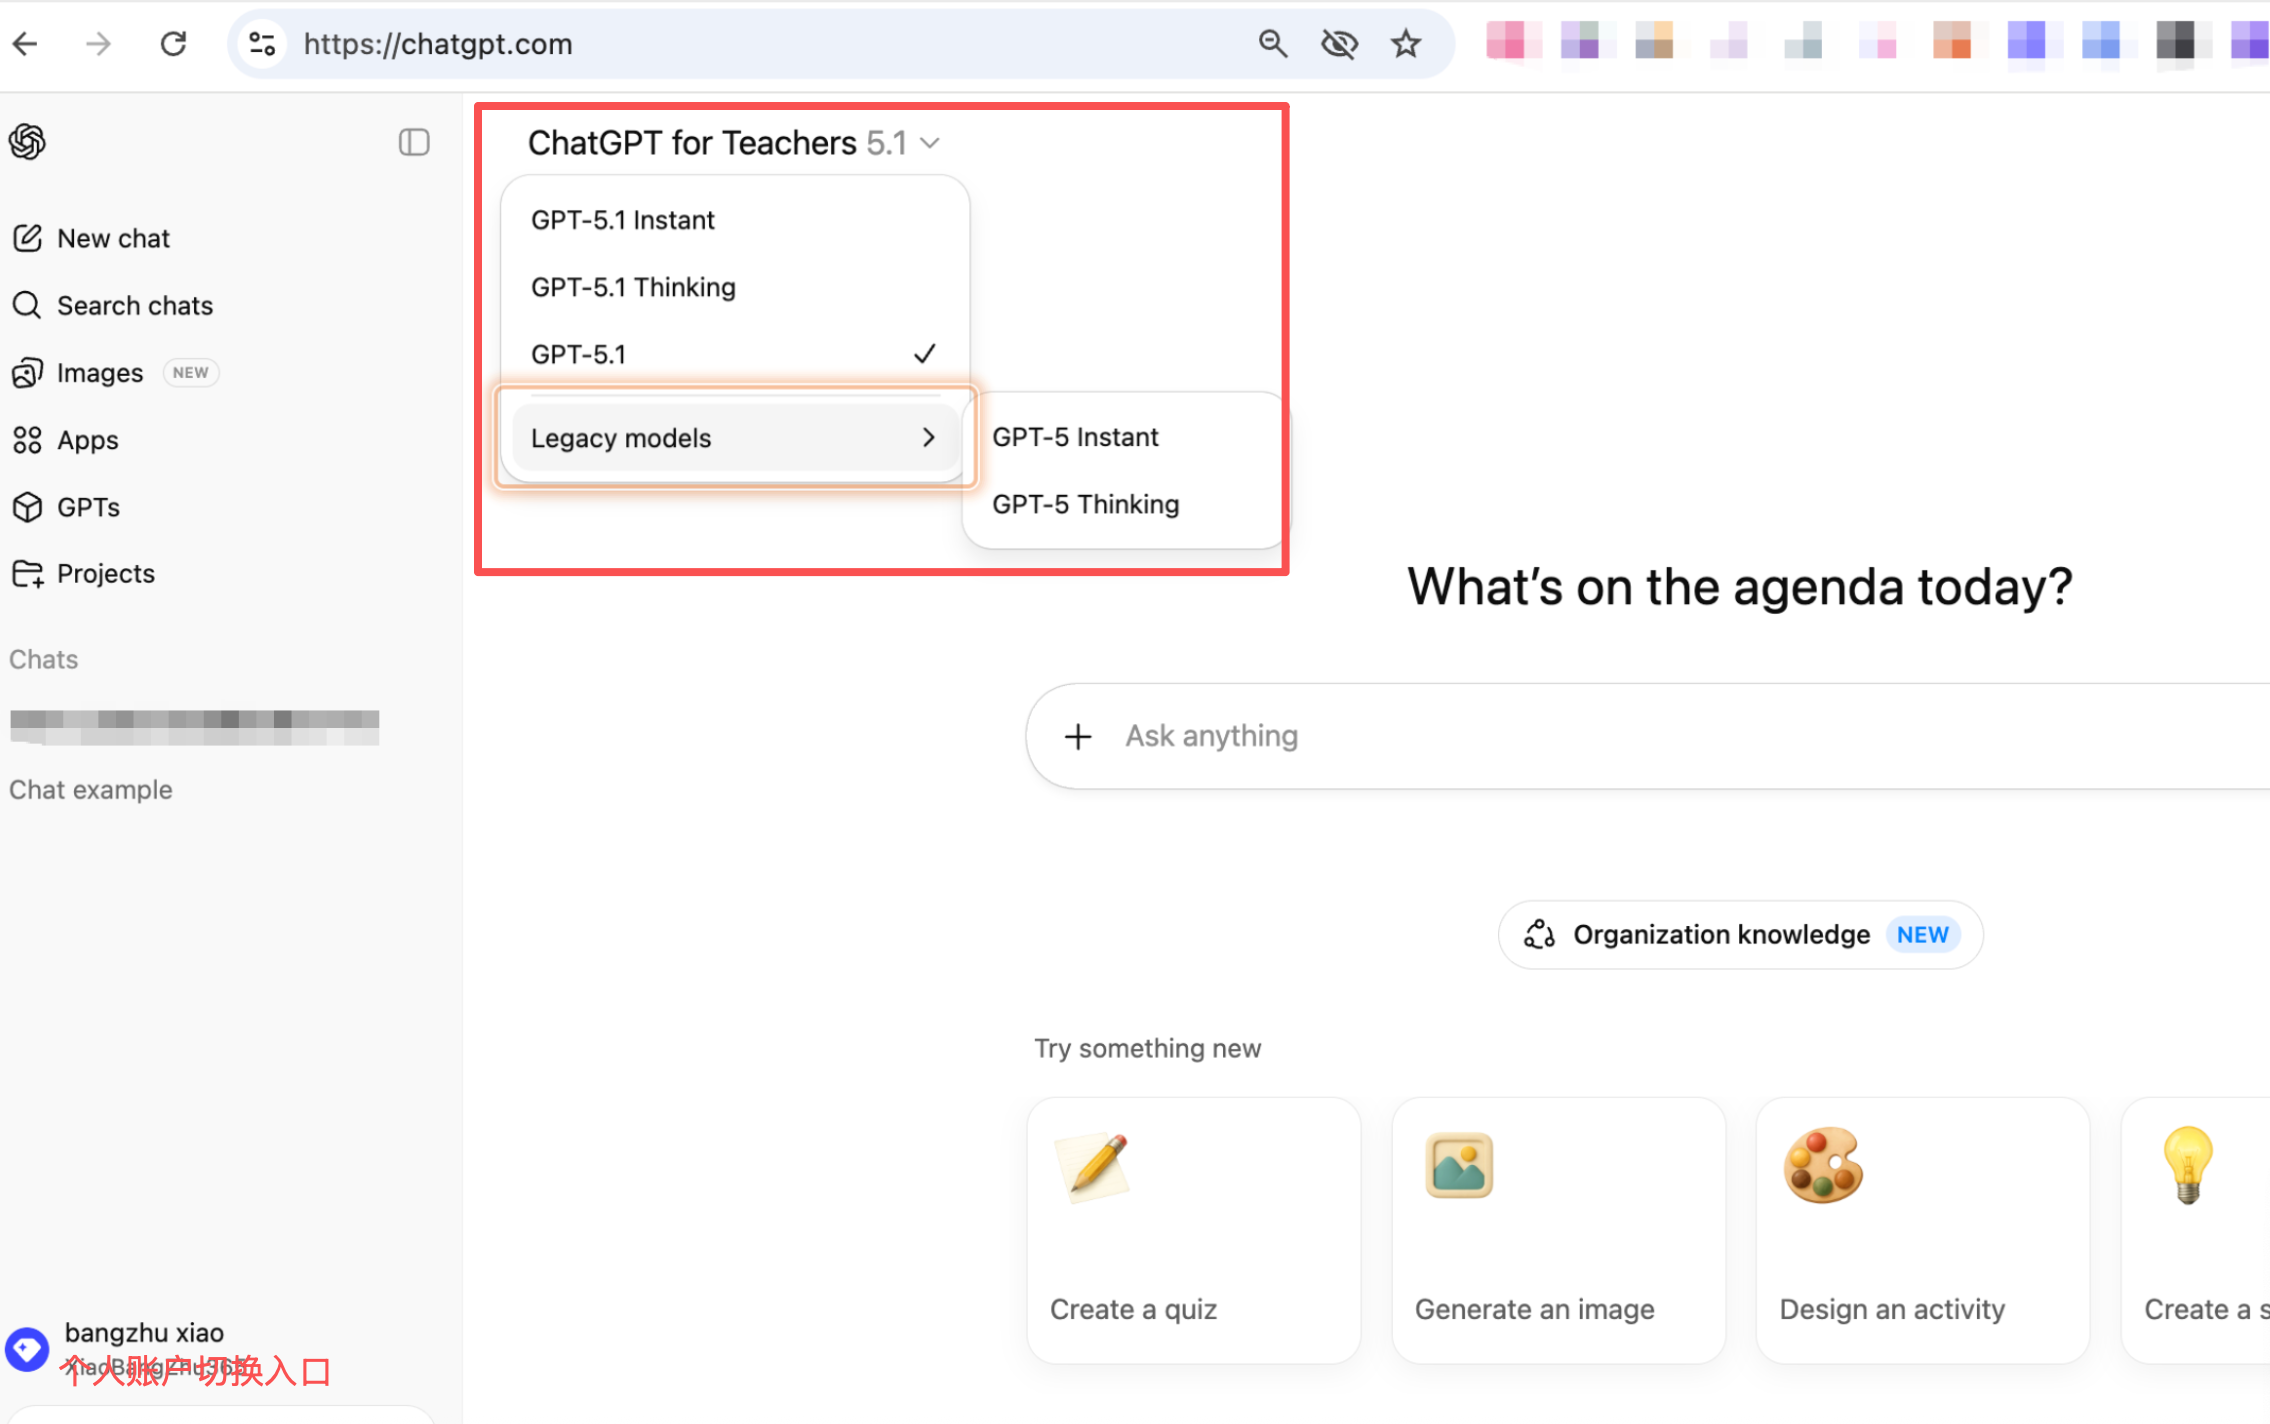
Task: Open the Chat example conversation
Action: [x=91, y=790]
